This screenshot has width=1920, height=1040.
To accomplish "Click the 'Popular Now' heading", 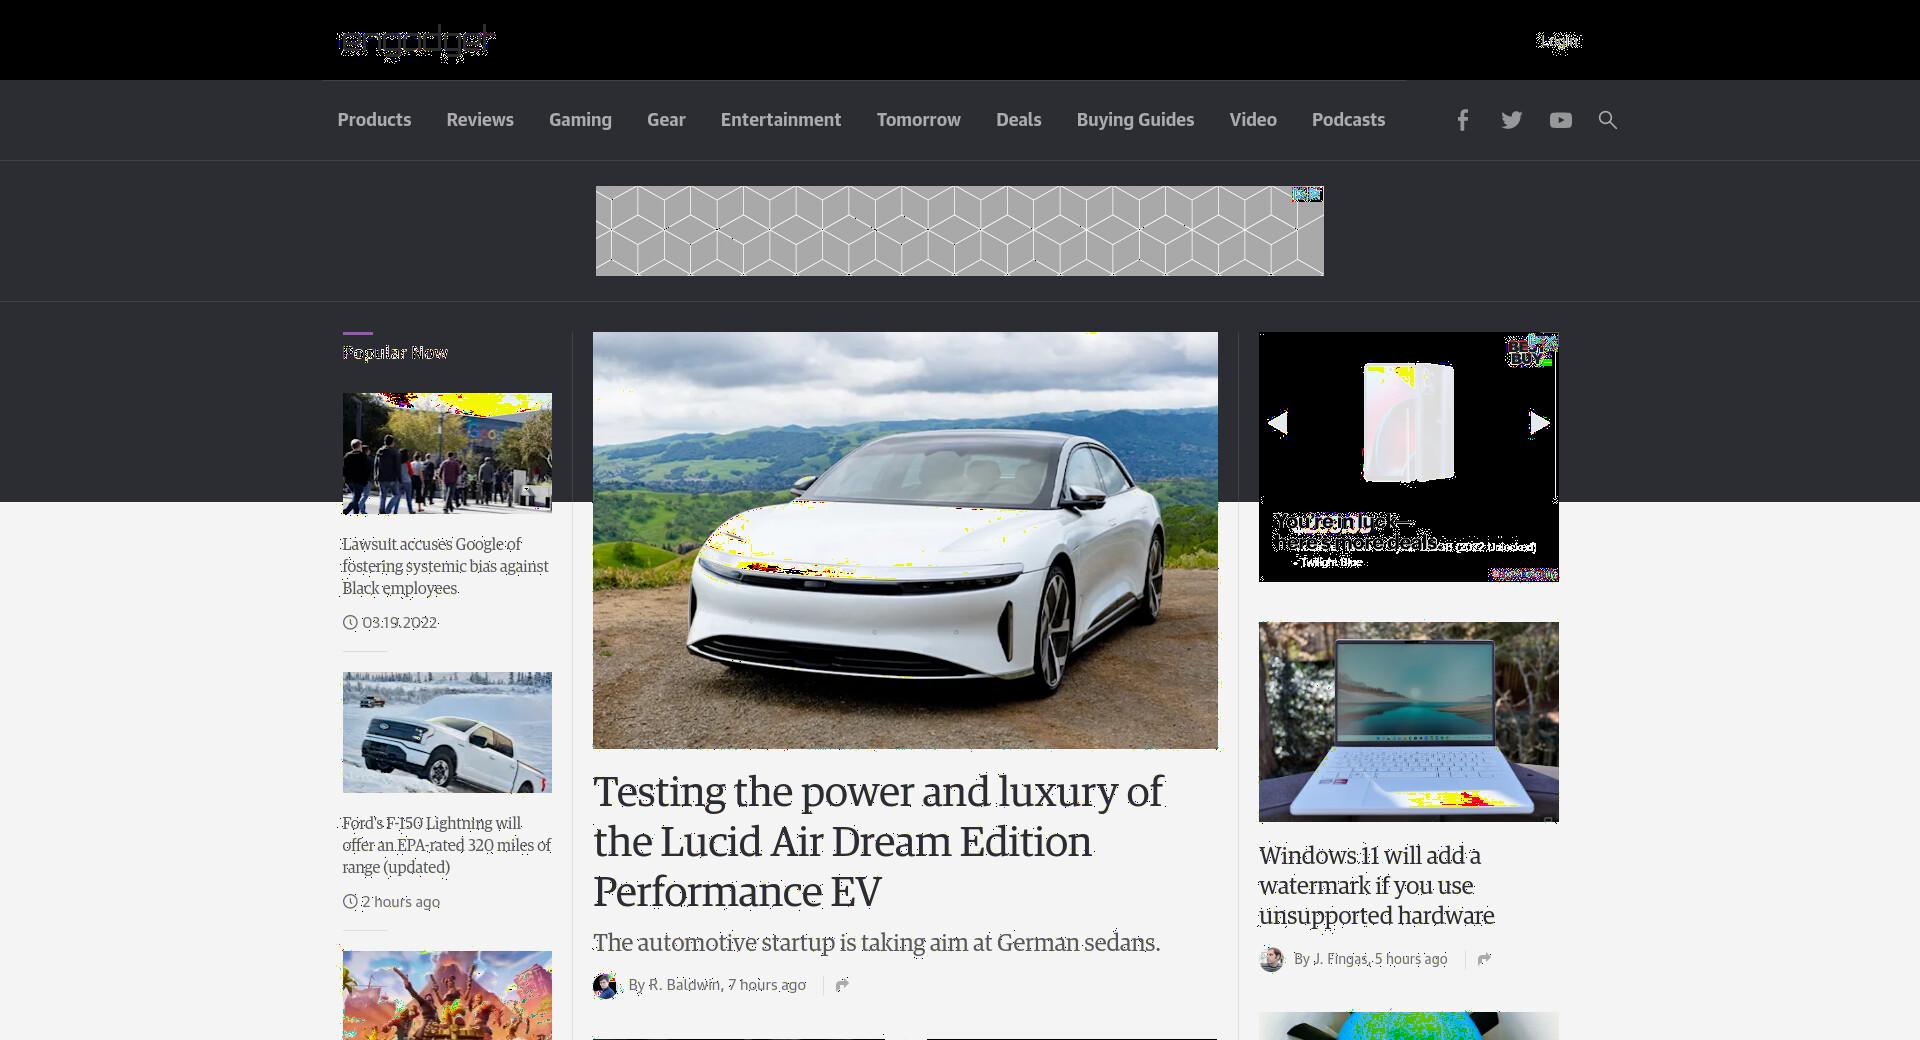I will [395, 353].
